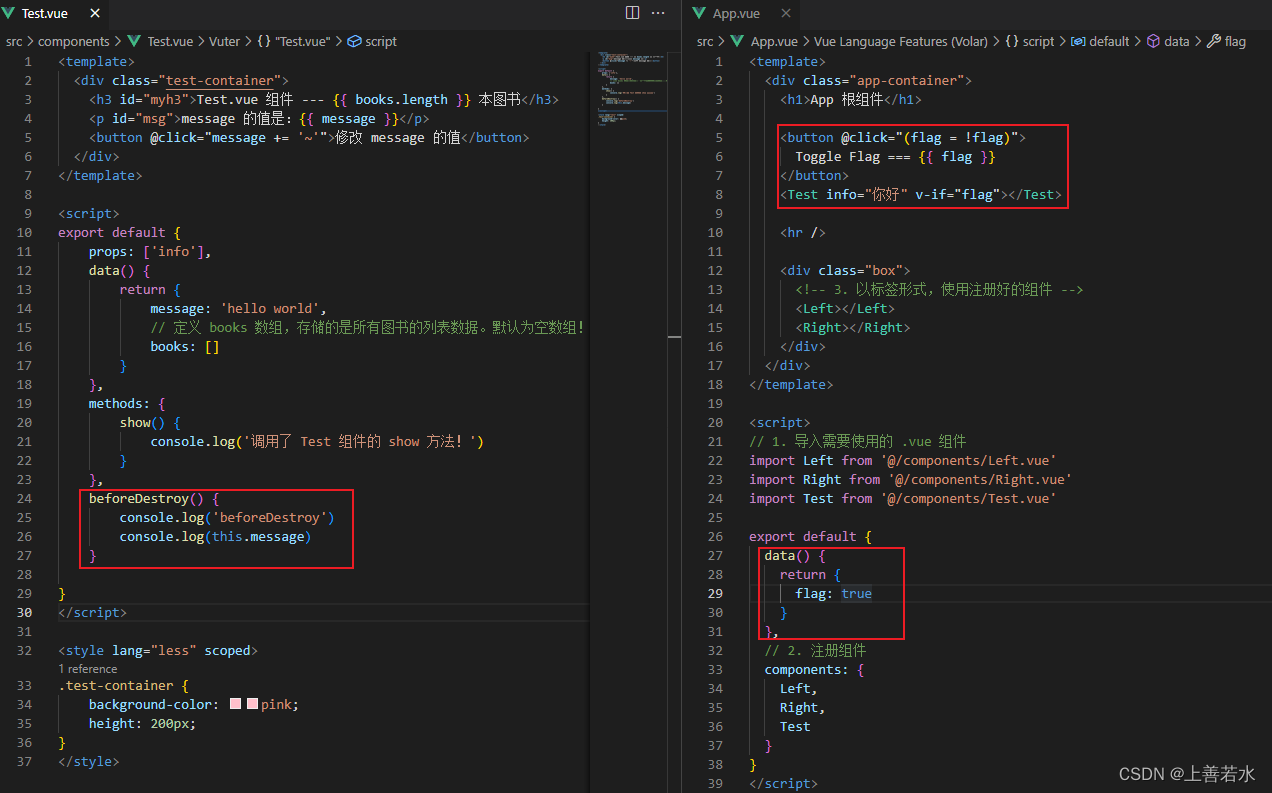
Task: Click the v-if="flag" directive in App.vue
Action: pos(957,194)
